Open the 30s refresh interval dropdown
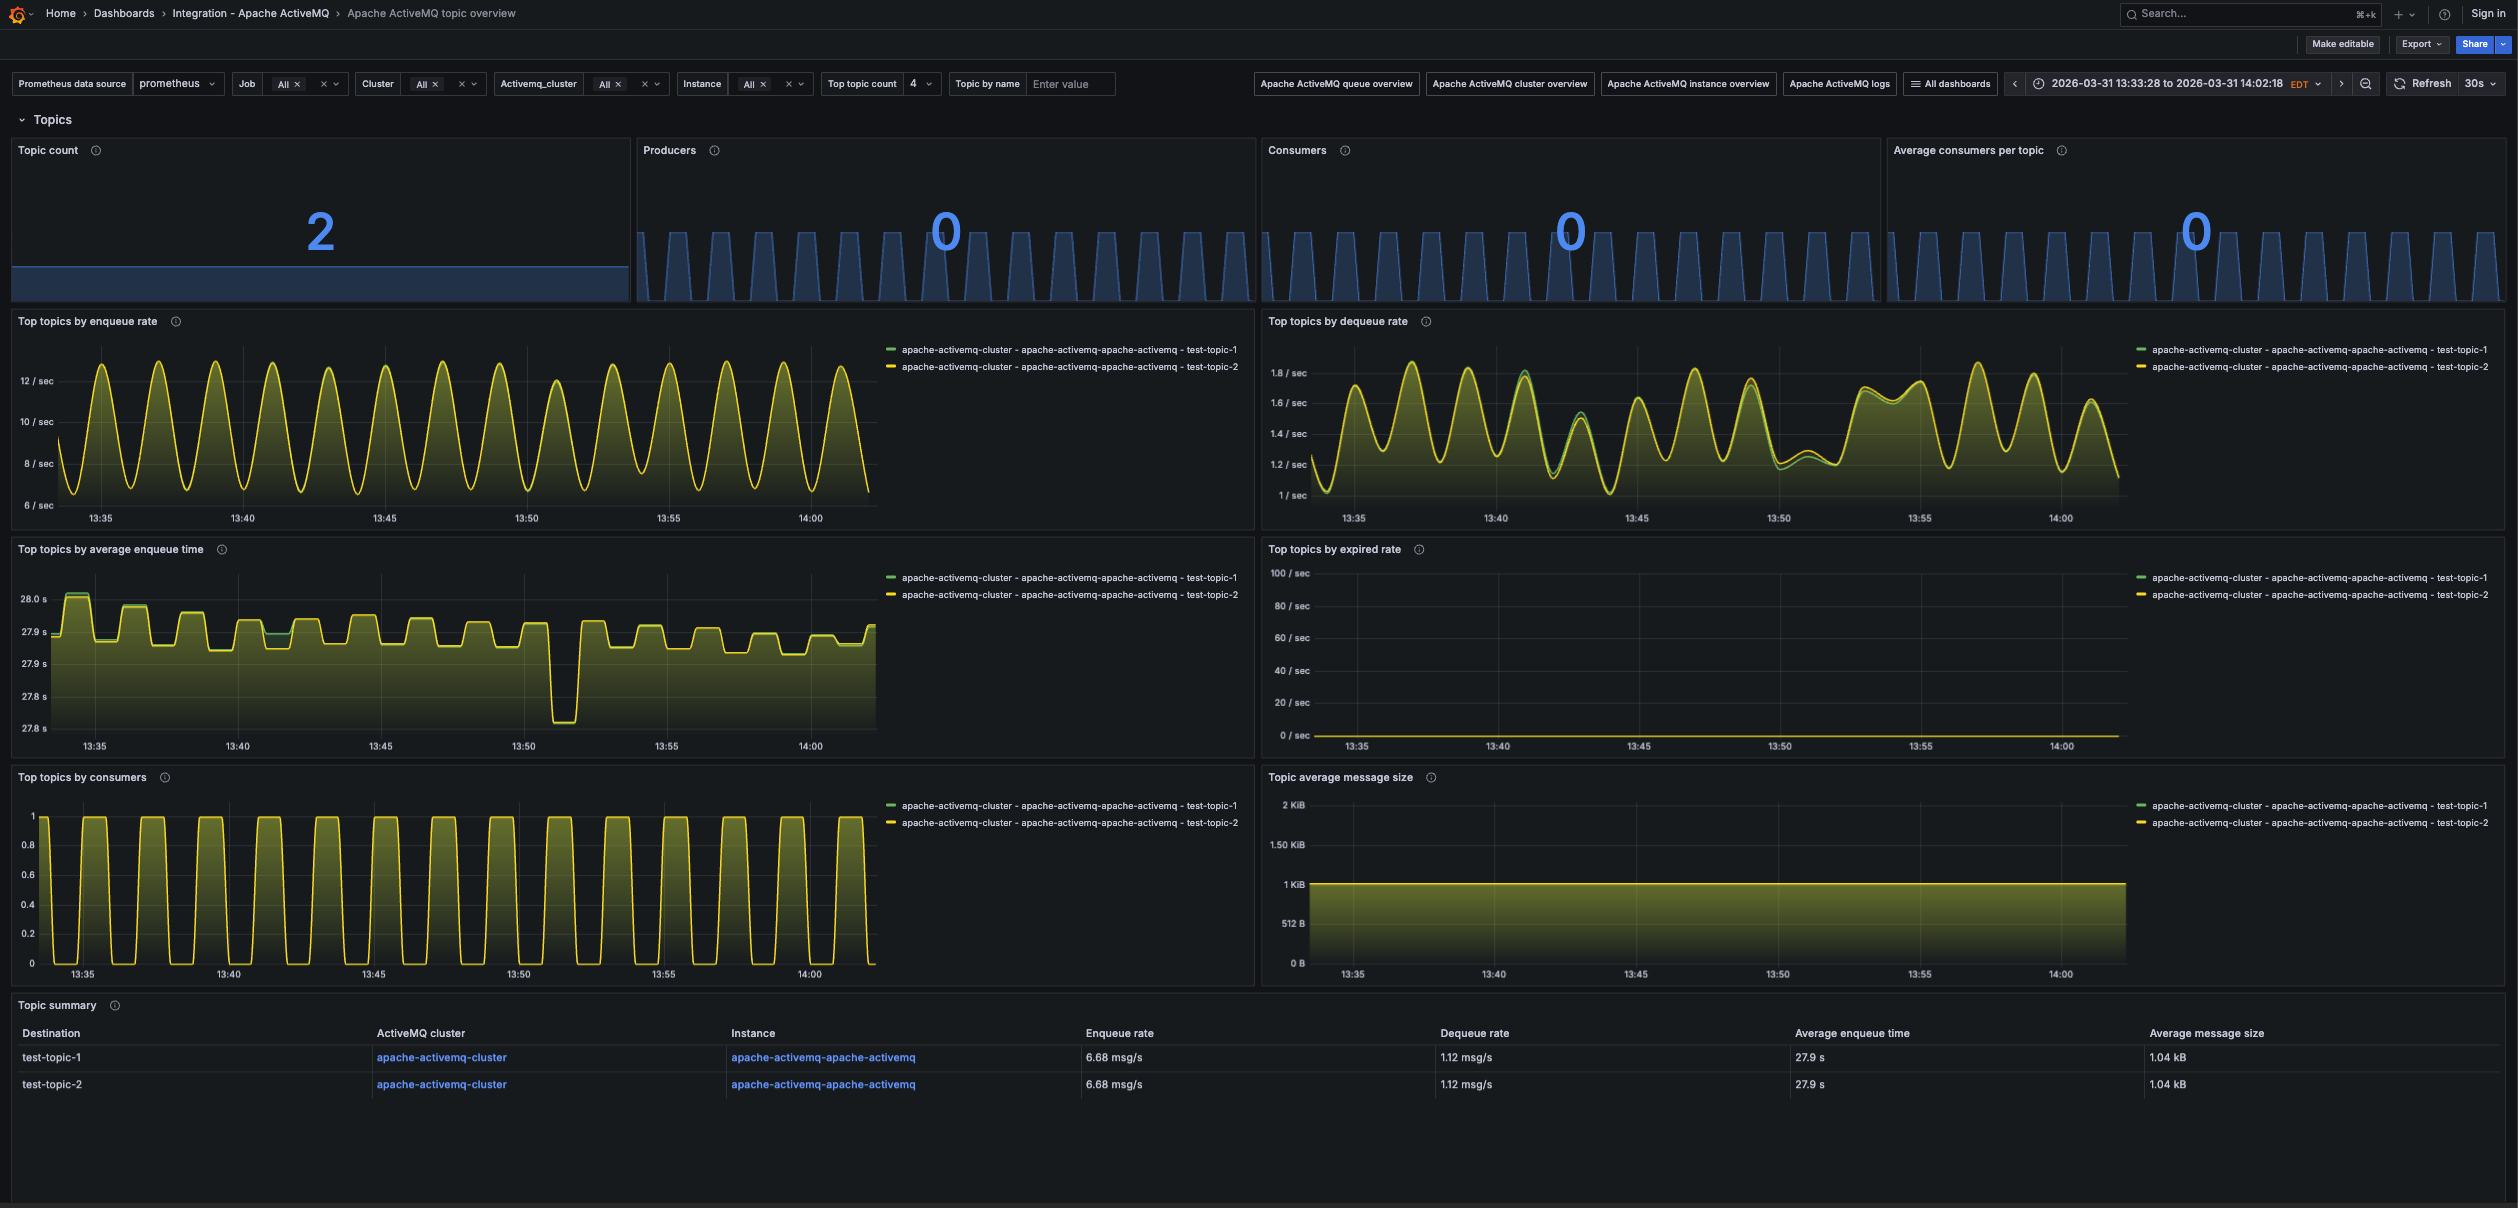The height and width of the screenshot is (1208, 2518). coord(2479,84)
